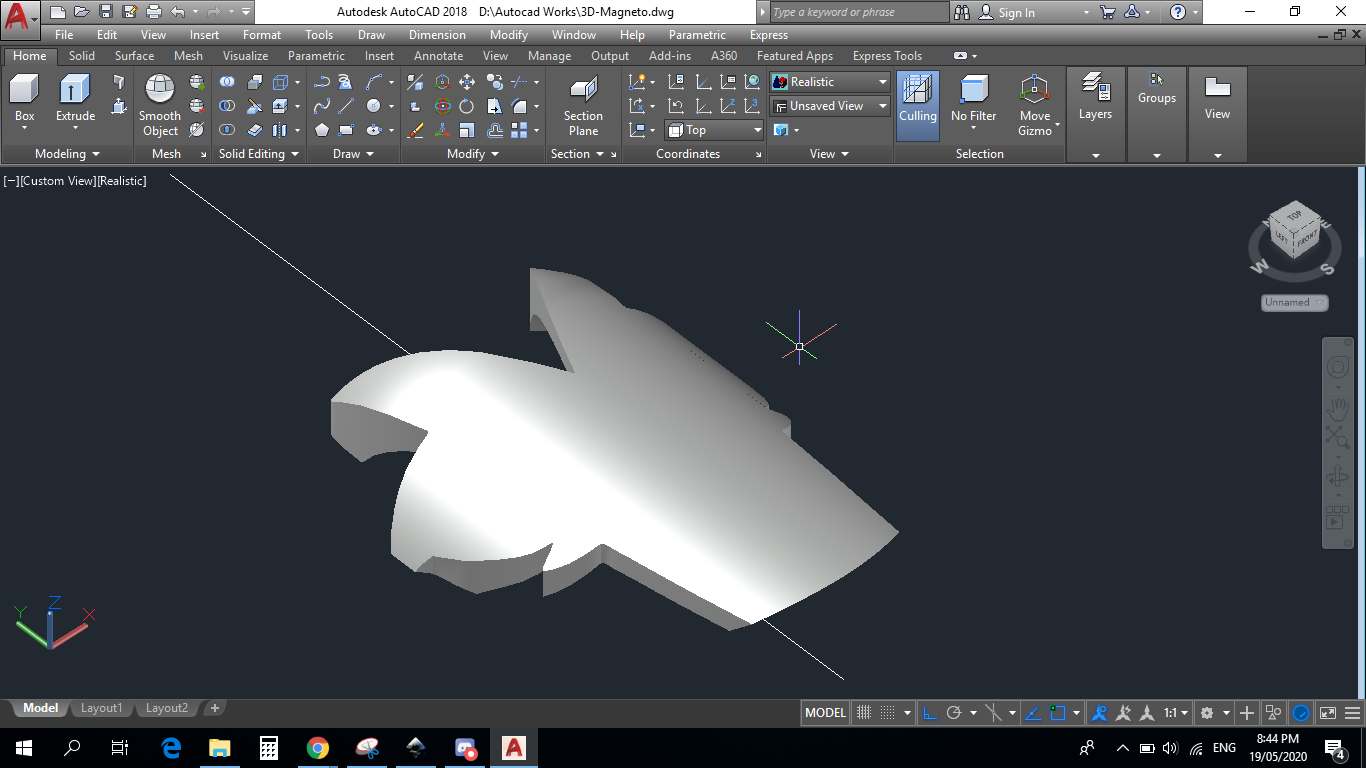Click the Clean Screen button
Screen dimensions: 1366x768
pyautogui.click(x=1327, y=713)
